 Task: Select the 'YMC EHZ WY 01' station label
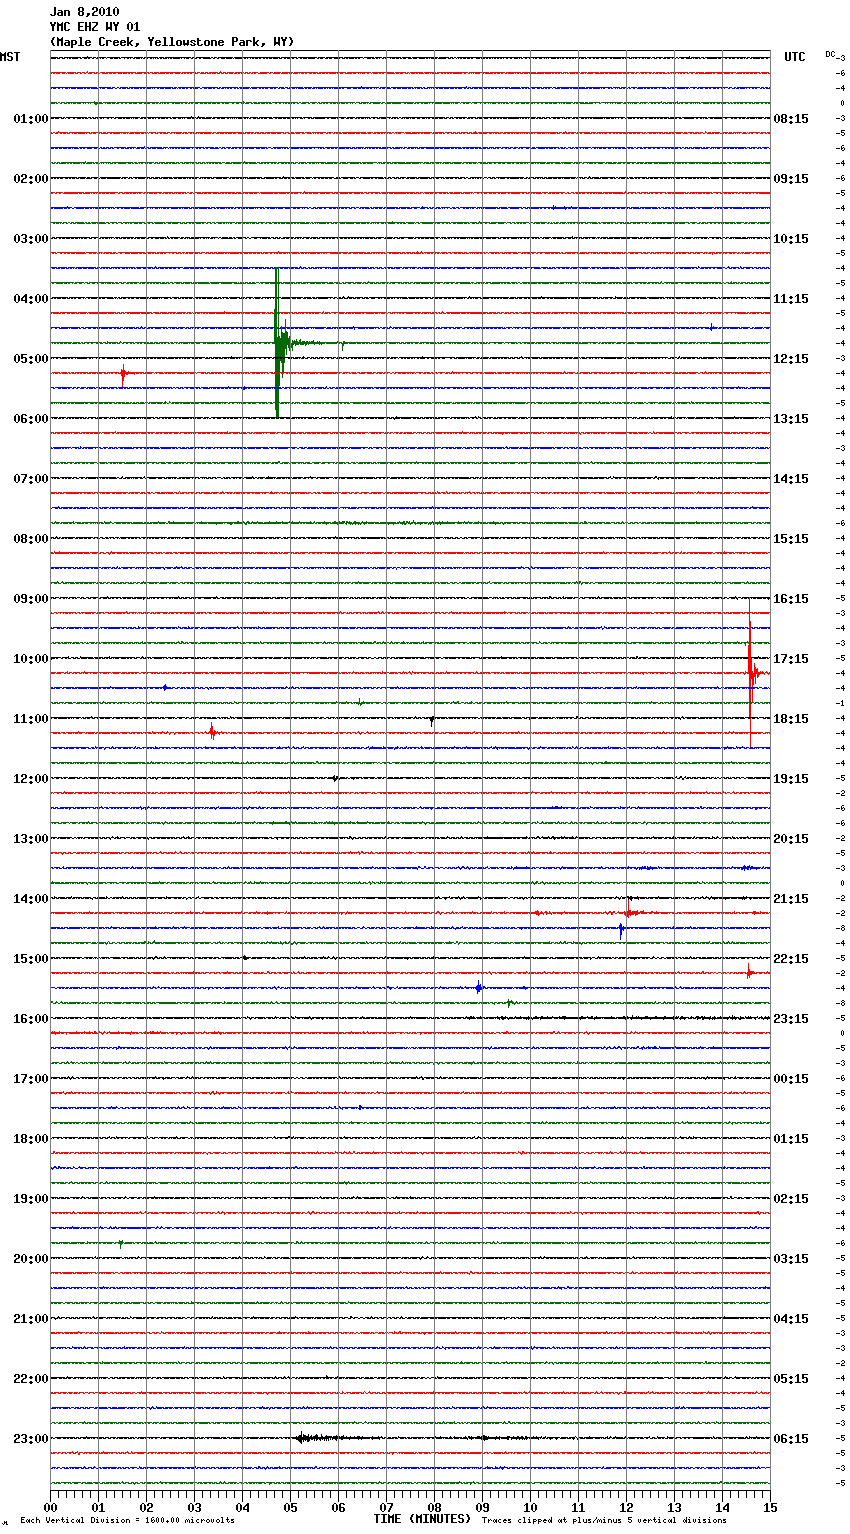point(94,27)
